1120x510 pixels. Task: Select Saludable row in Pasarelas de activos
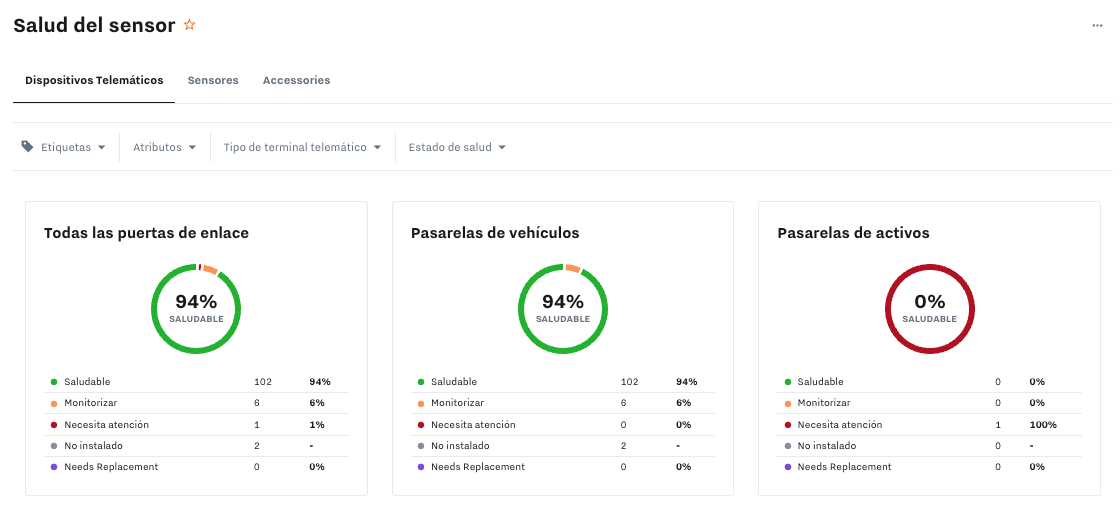point(929,382)
